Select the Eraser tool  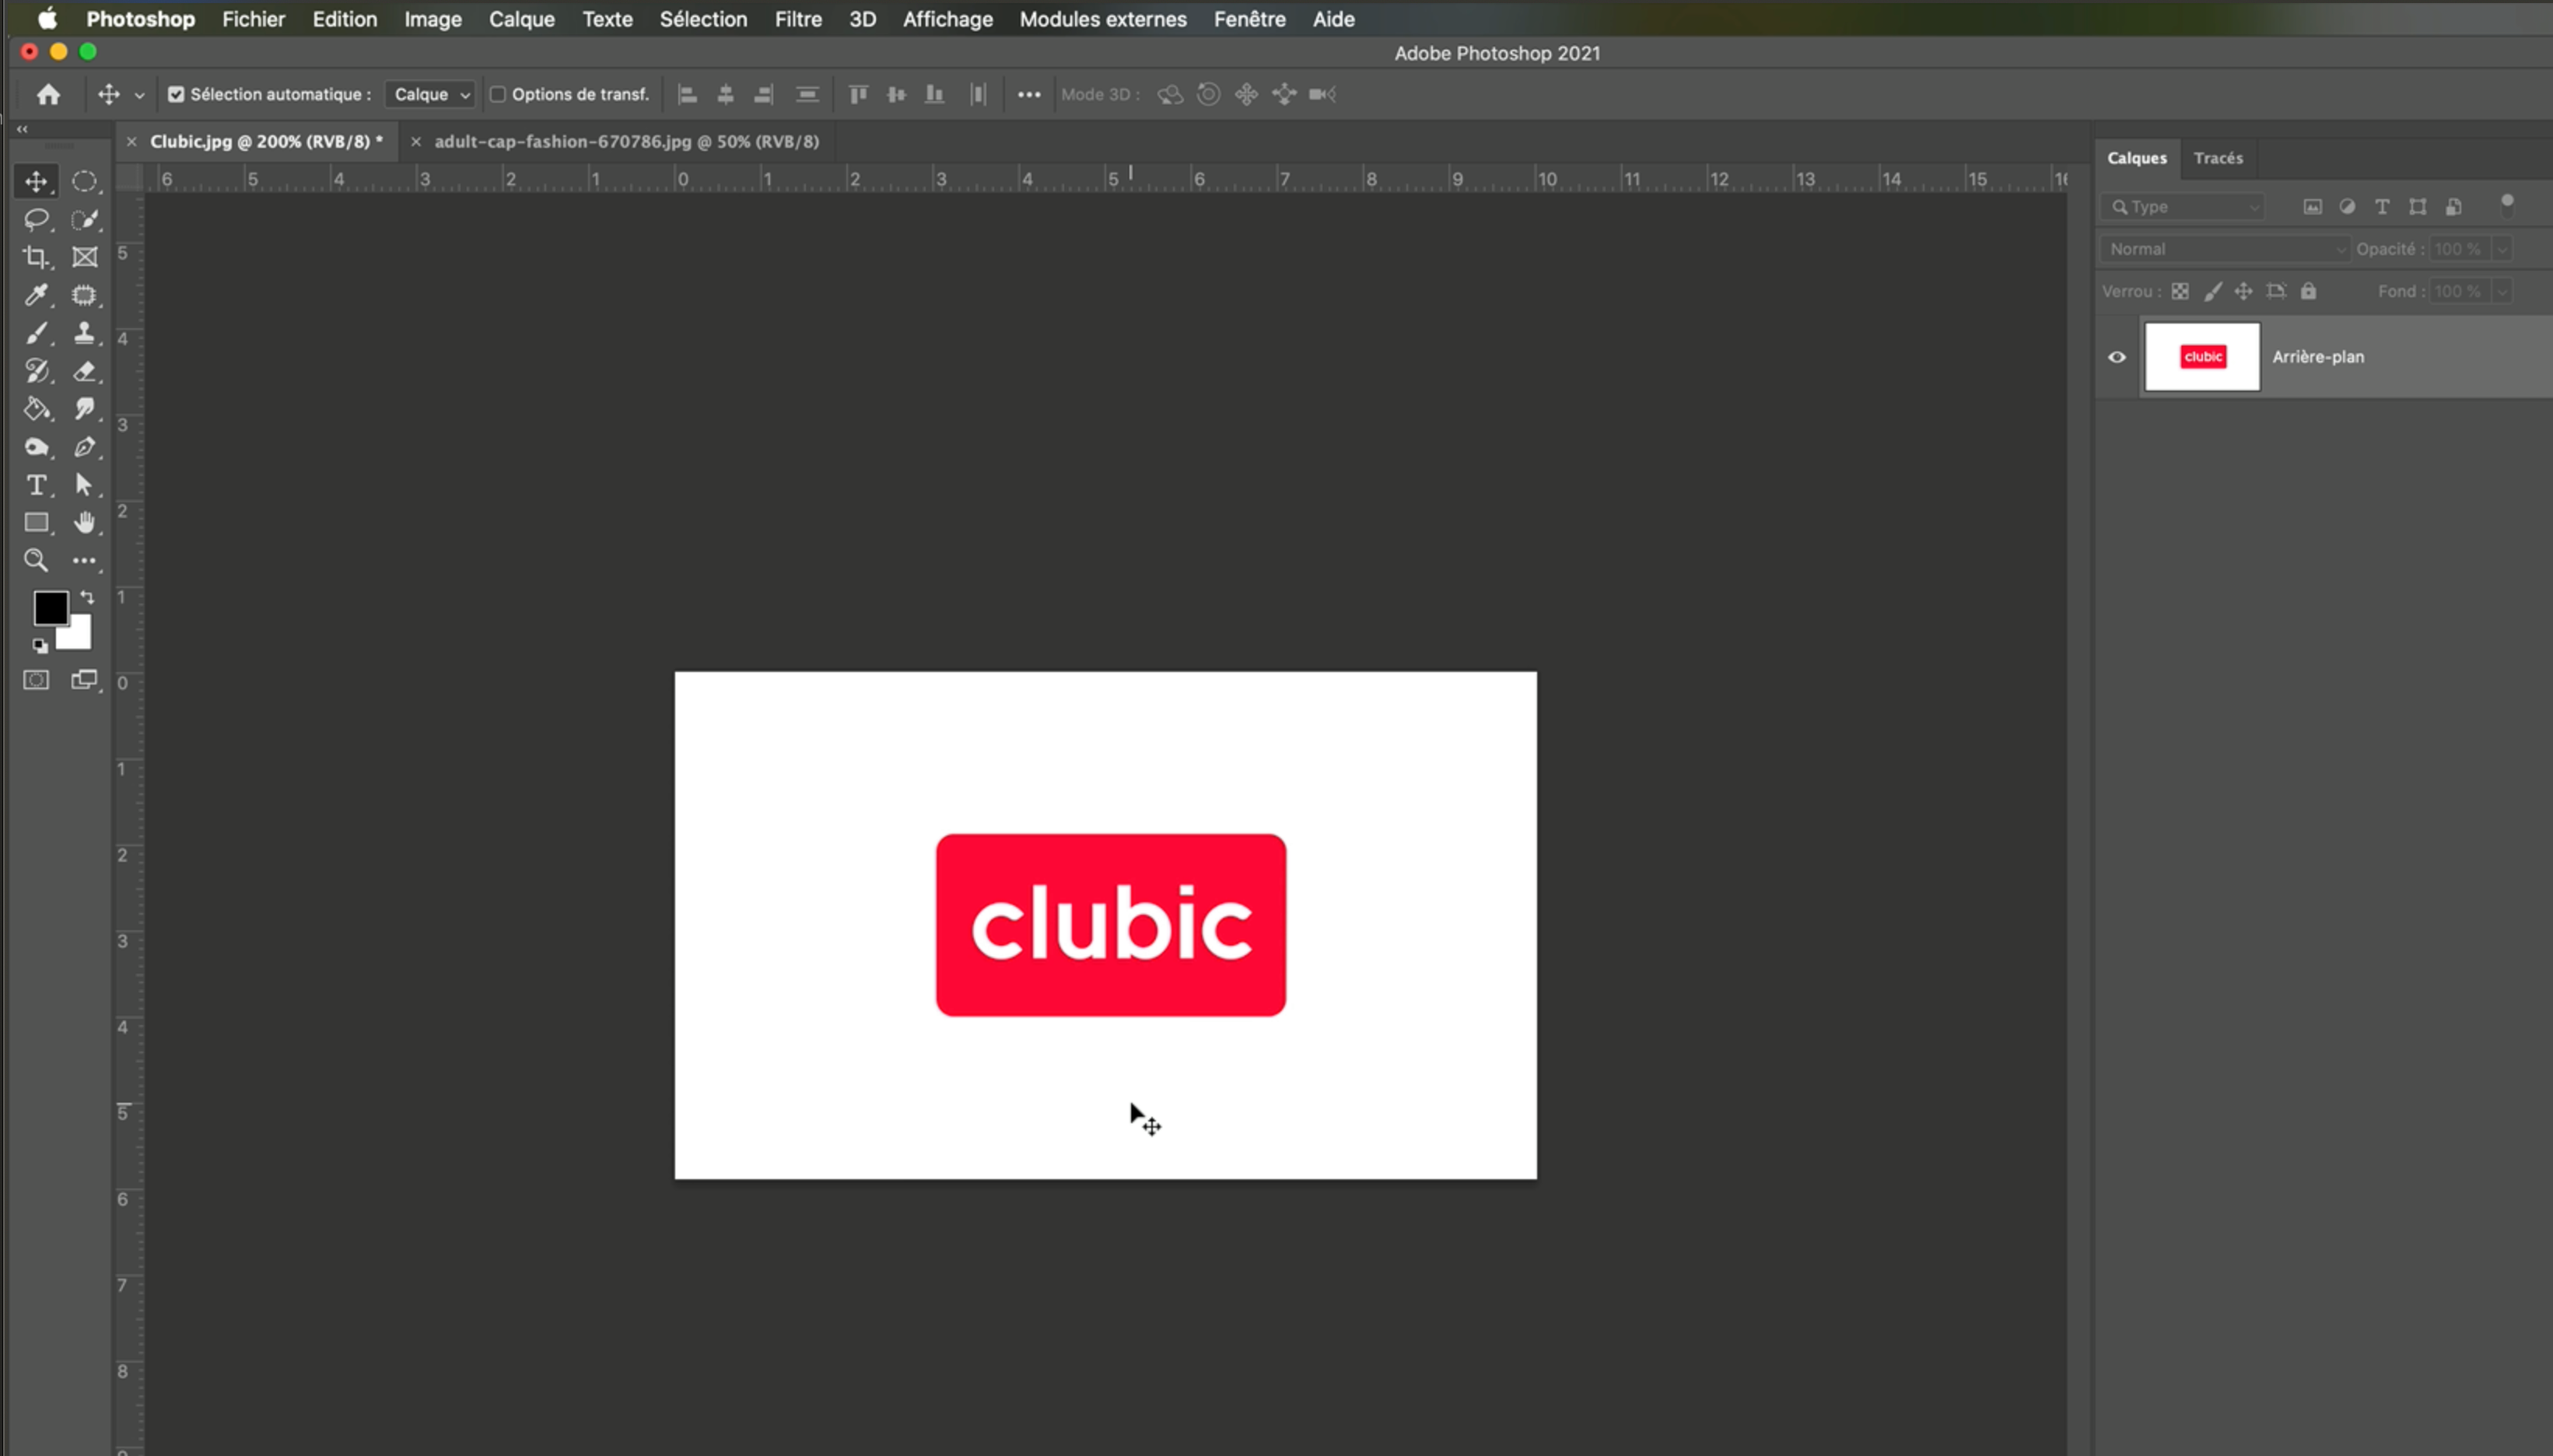(x=84, y=371)
